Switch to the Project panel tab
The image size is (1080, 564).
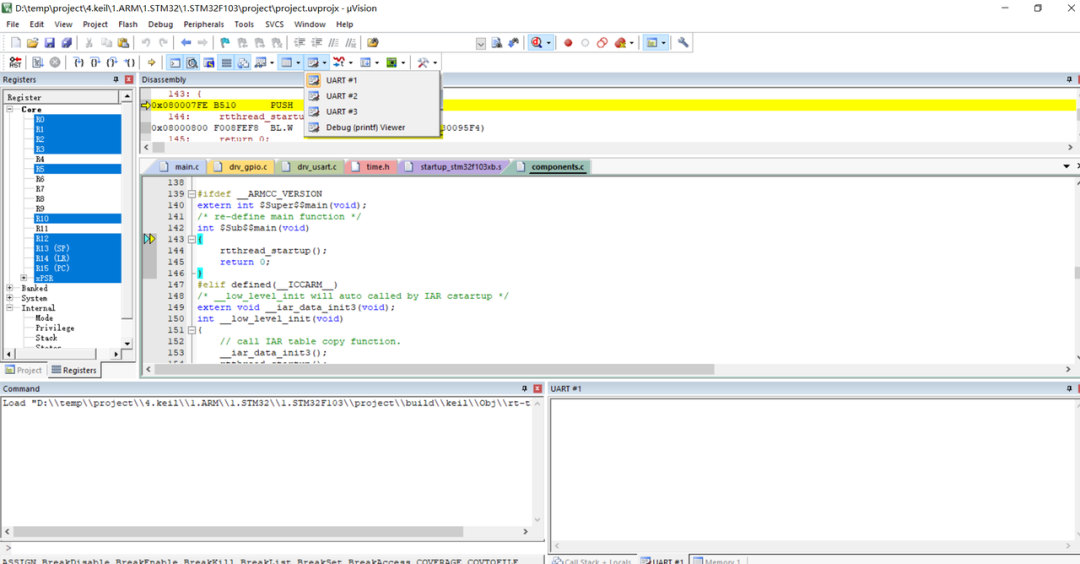pyautogui.click(x=24, y=370)
